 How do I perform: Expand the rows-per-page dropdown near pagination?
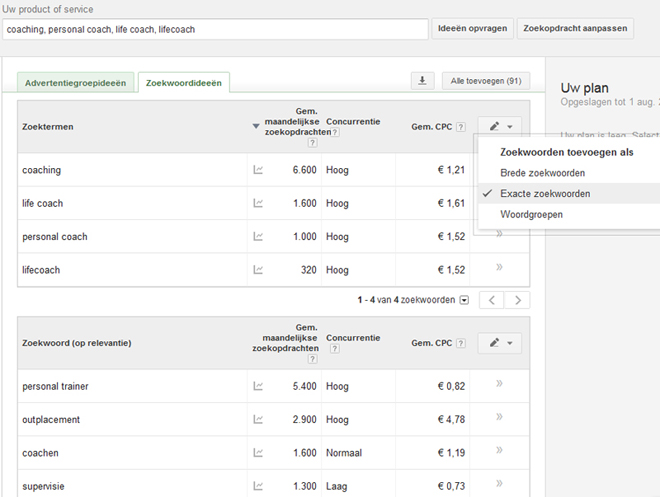464,300
